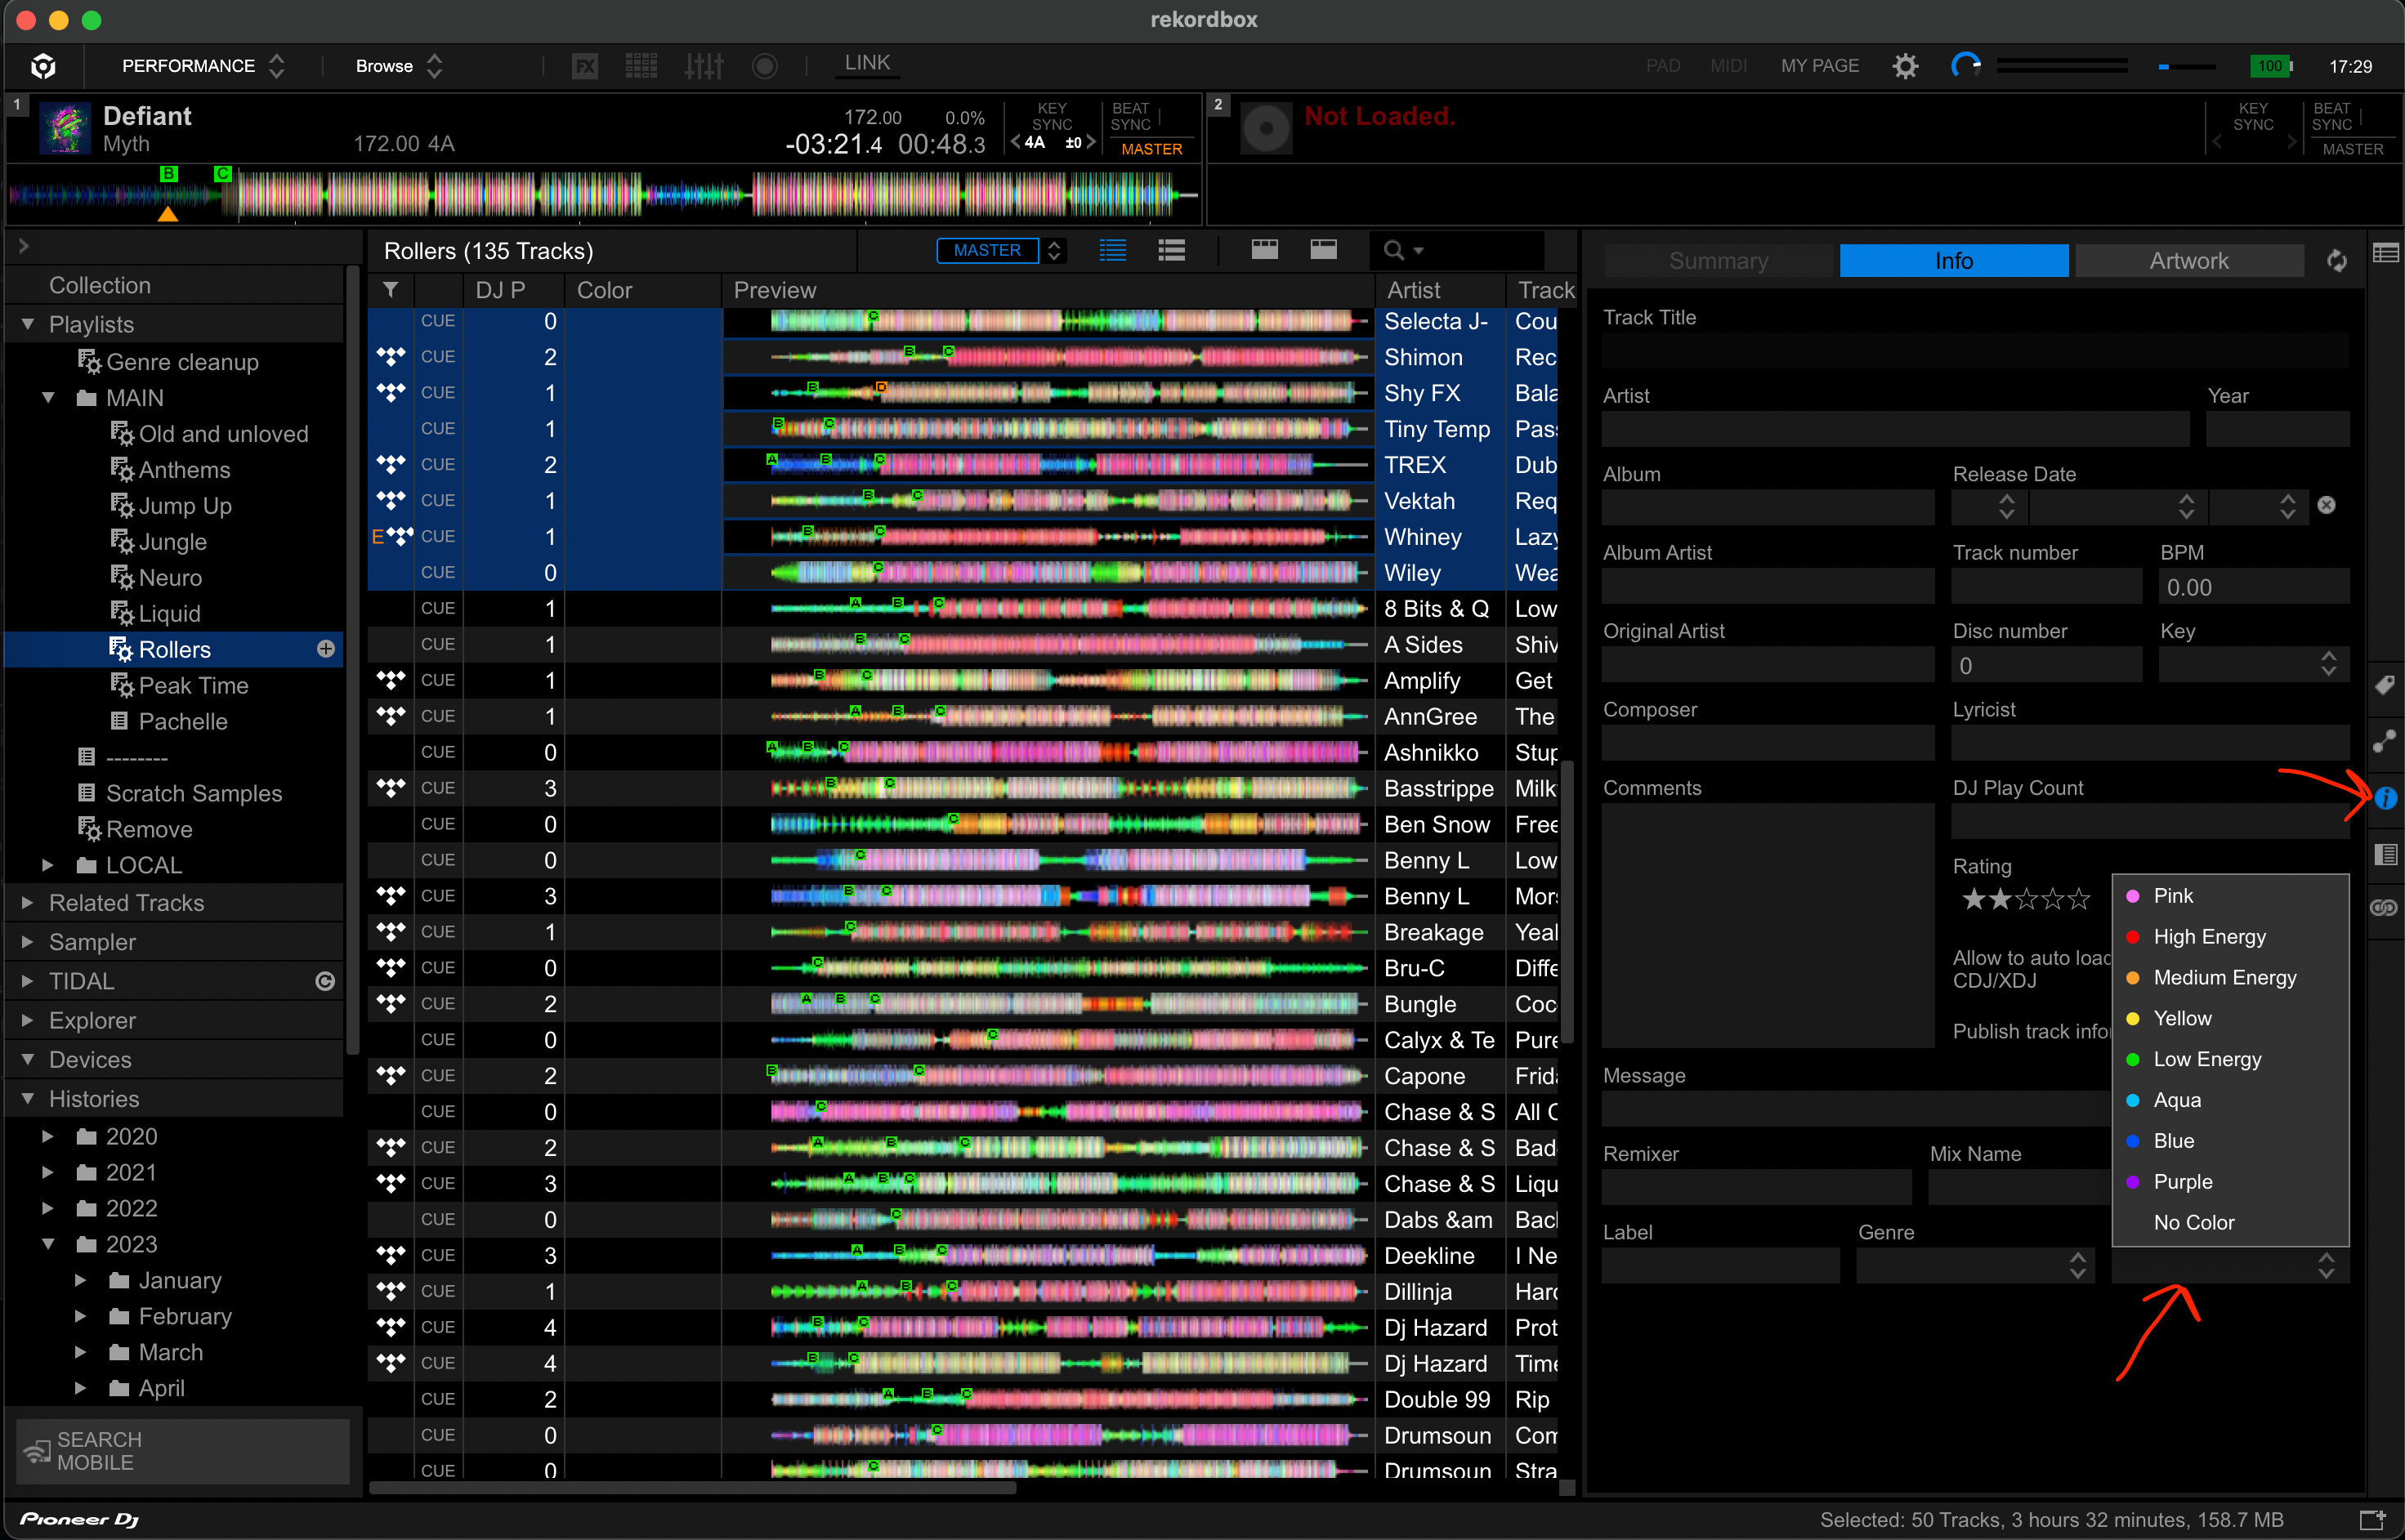Open the Browse layout dropdown
The width and height of the screenshot is (2405, 1540).
399,66
